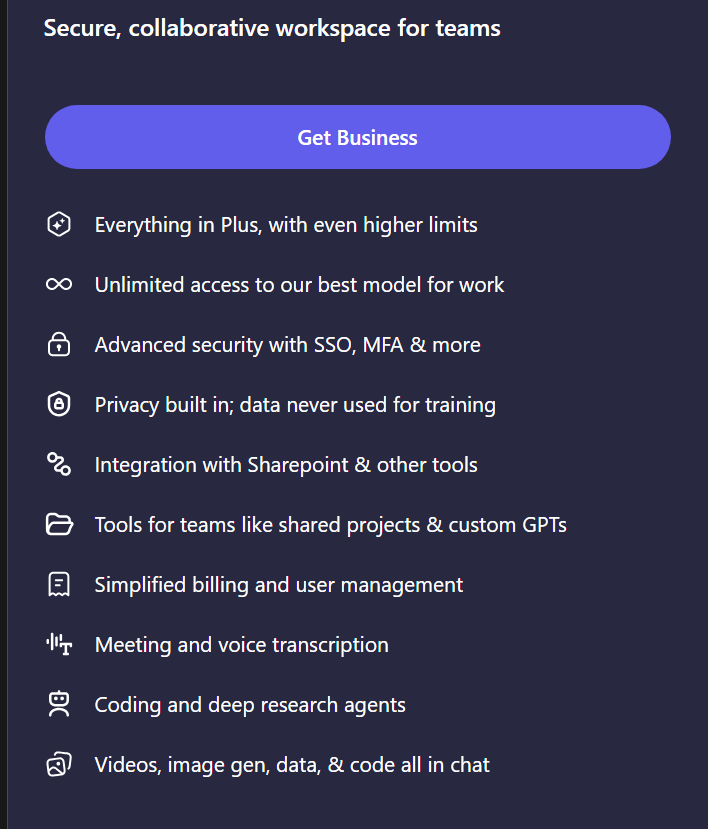Click the Get Business button
This screenshot has width=708, height=829.
(x=357, y=137)
